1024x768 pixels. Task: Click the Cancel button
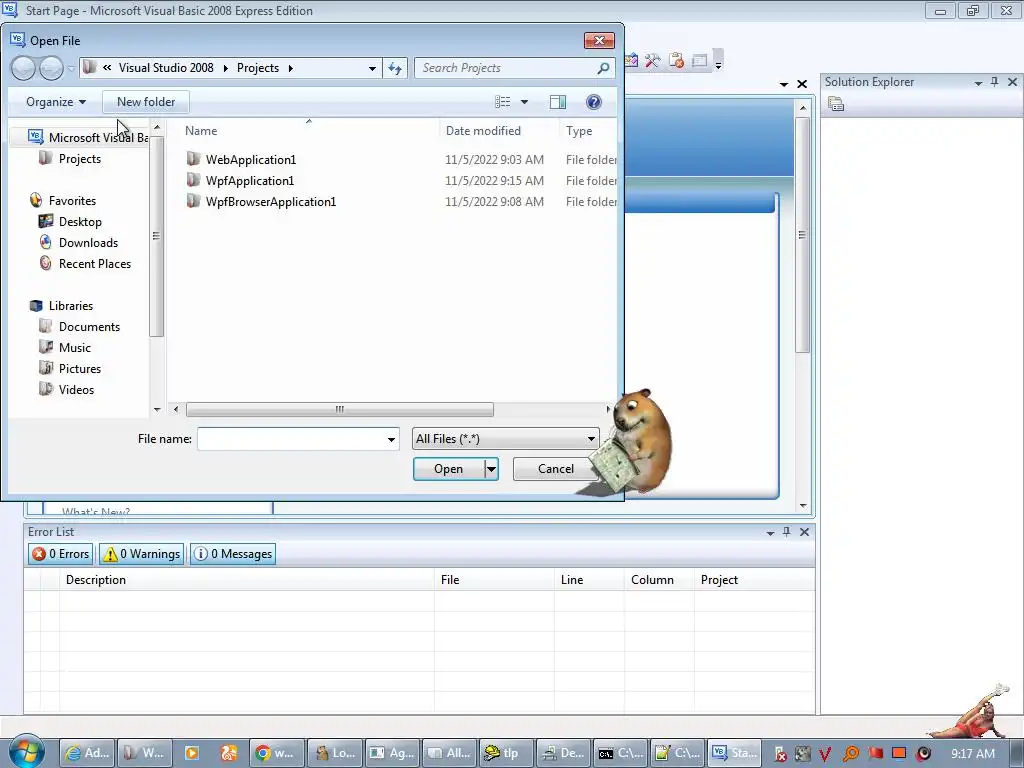pos(556,469)
